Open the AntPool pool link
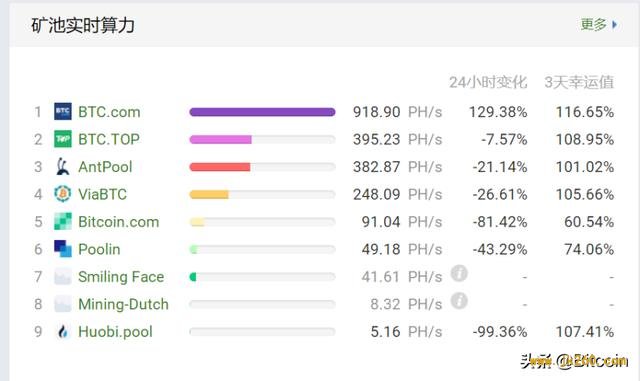 (105, 167)
